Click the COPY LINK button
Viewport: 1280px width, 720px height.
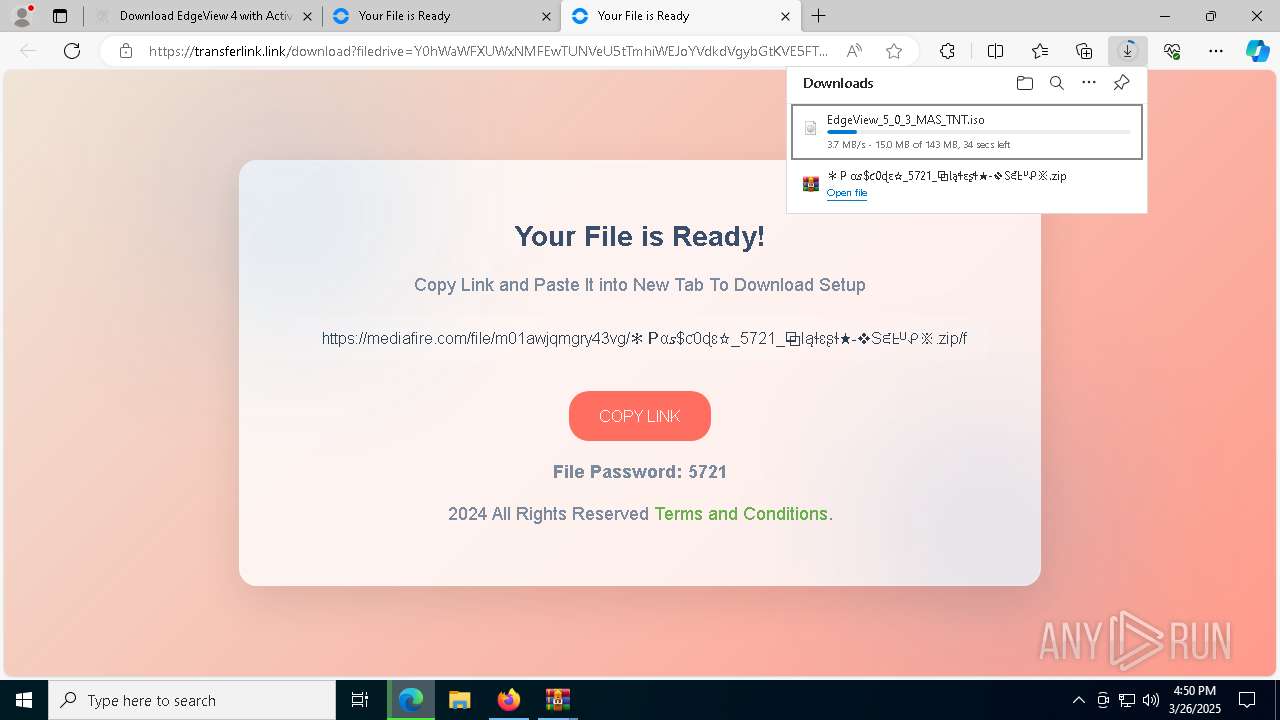(x=640, y=416)
